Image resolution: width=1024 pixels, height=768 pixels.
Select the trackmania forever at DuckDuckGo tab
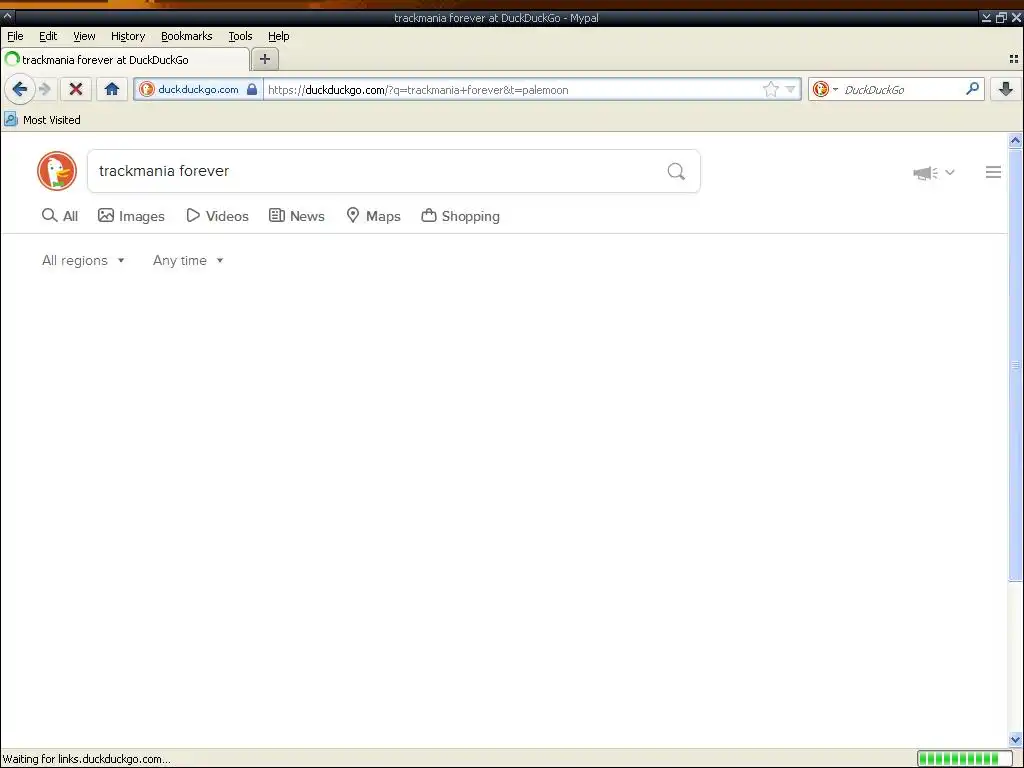click(125, 59)
